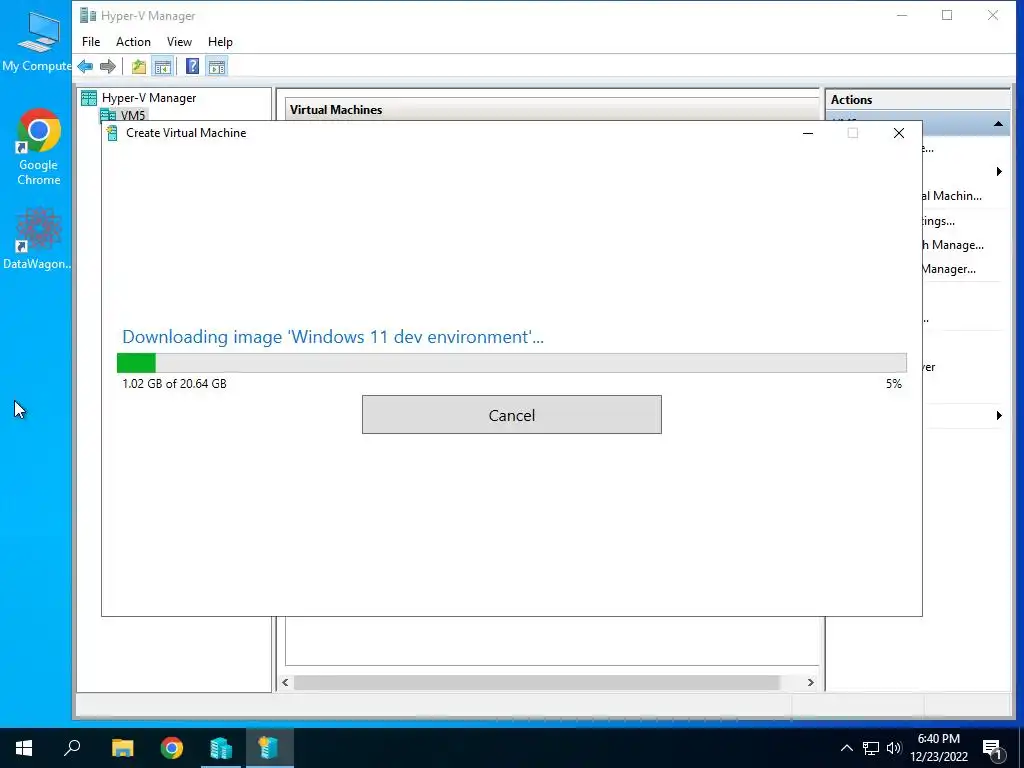Toggle Show/Hide Console Tree toolbar icon
This screenshot has width=1024, height=768.
point(163,66)
